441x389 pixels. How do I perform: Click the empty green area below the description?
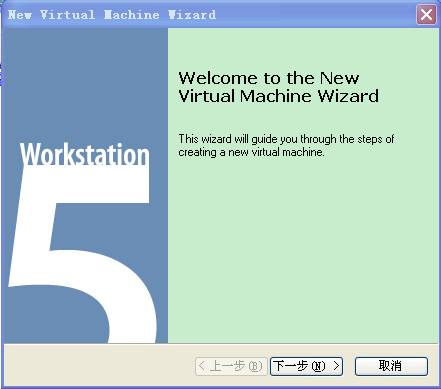303,250
